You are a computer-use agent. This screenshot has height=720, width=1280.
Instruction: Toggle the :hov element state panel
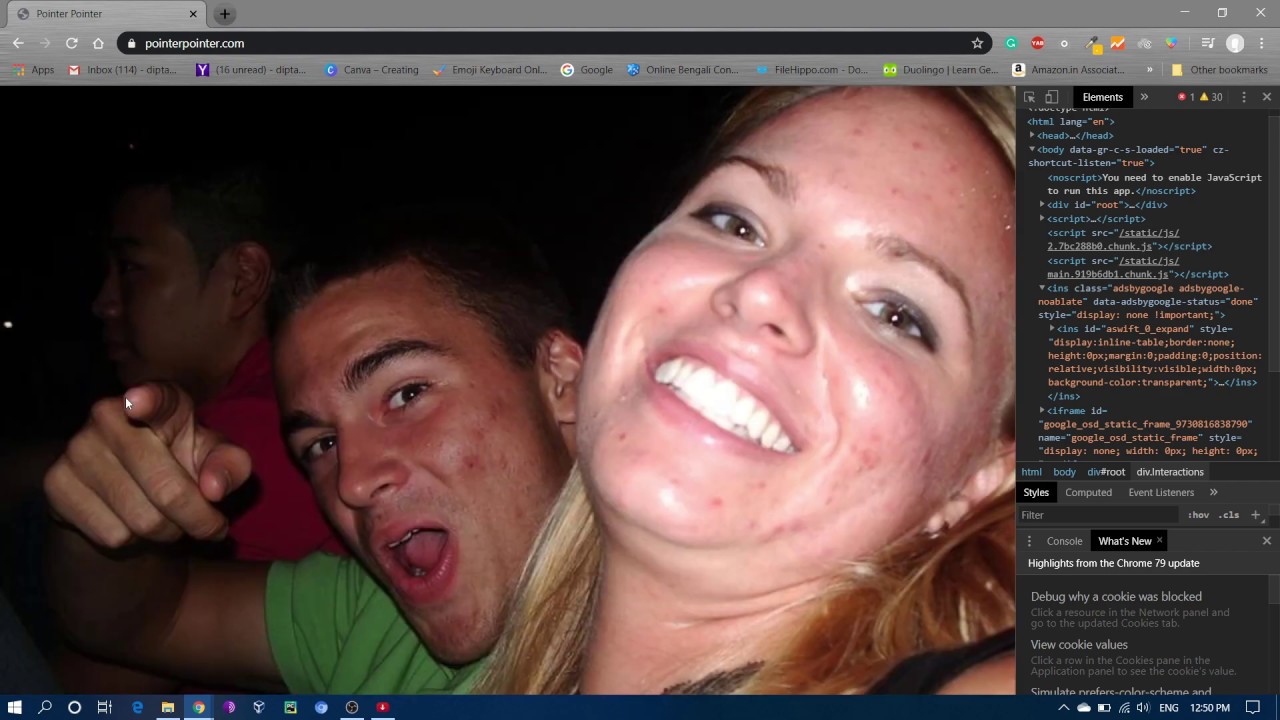tap(1198, 515)
